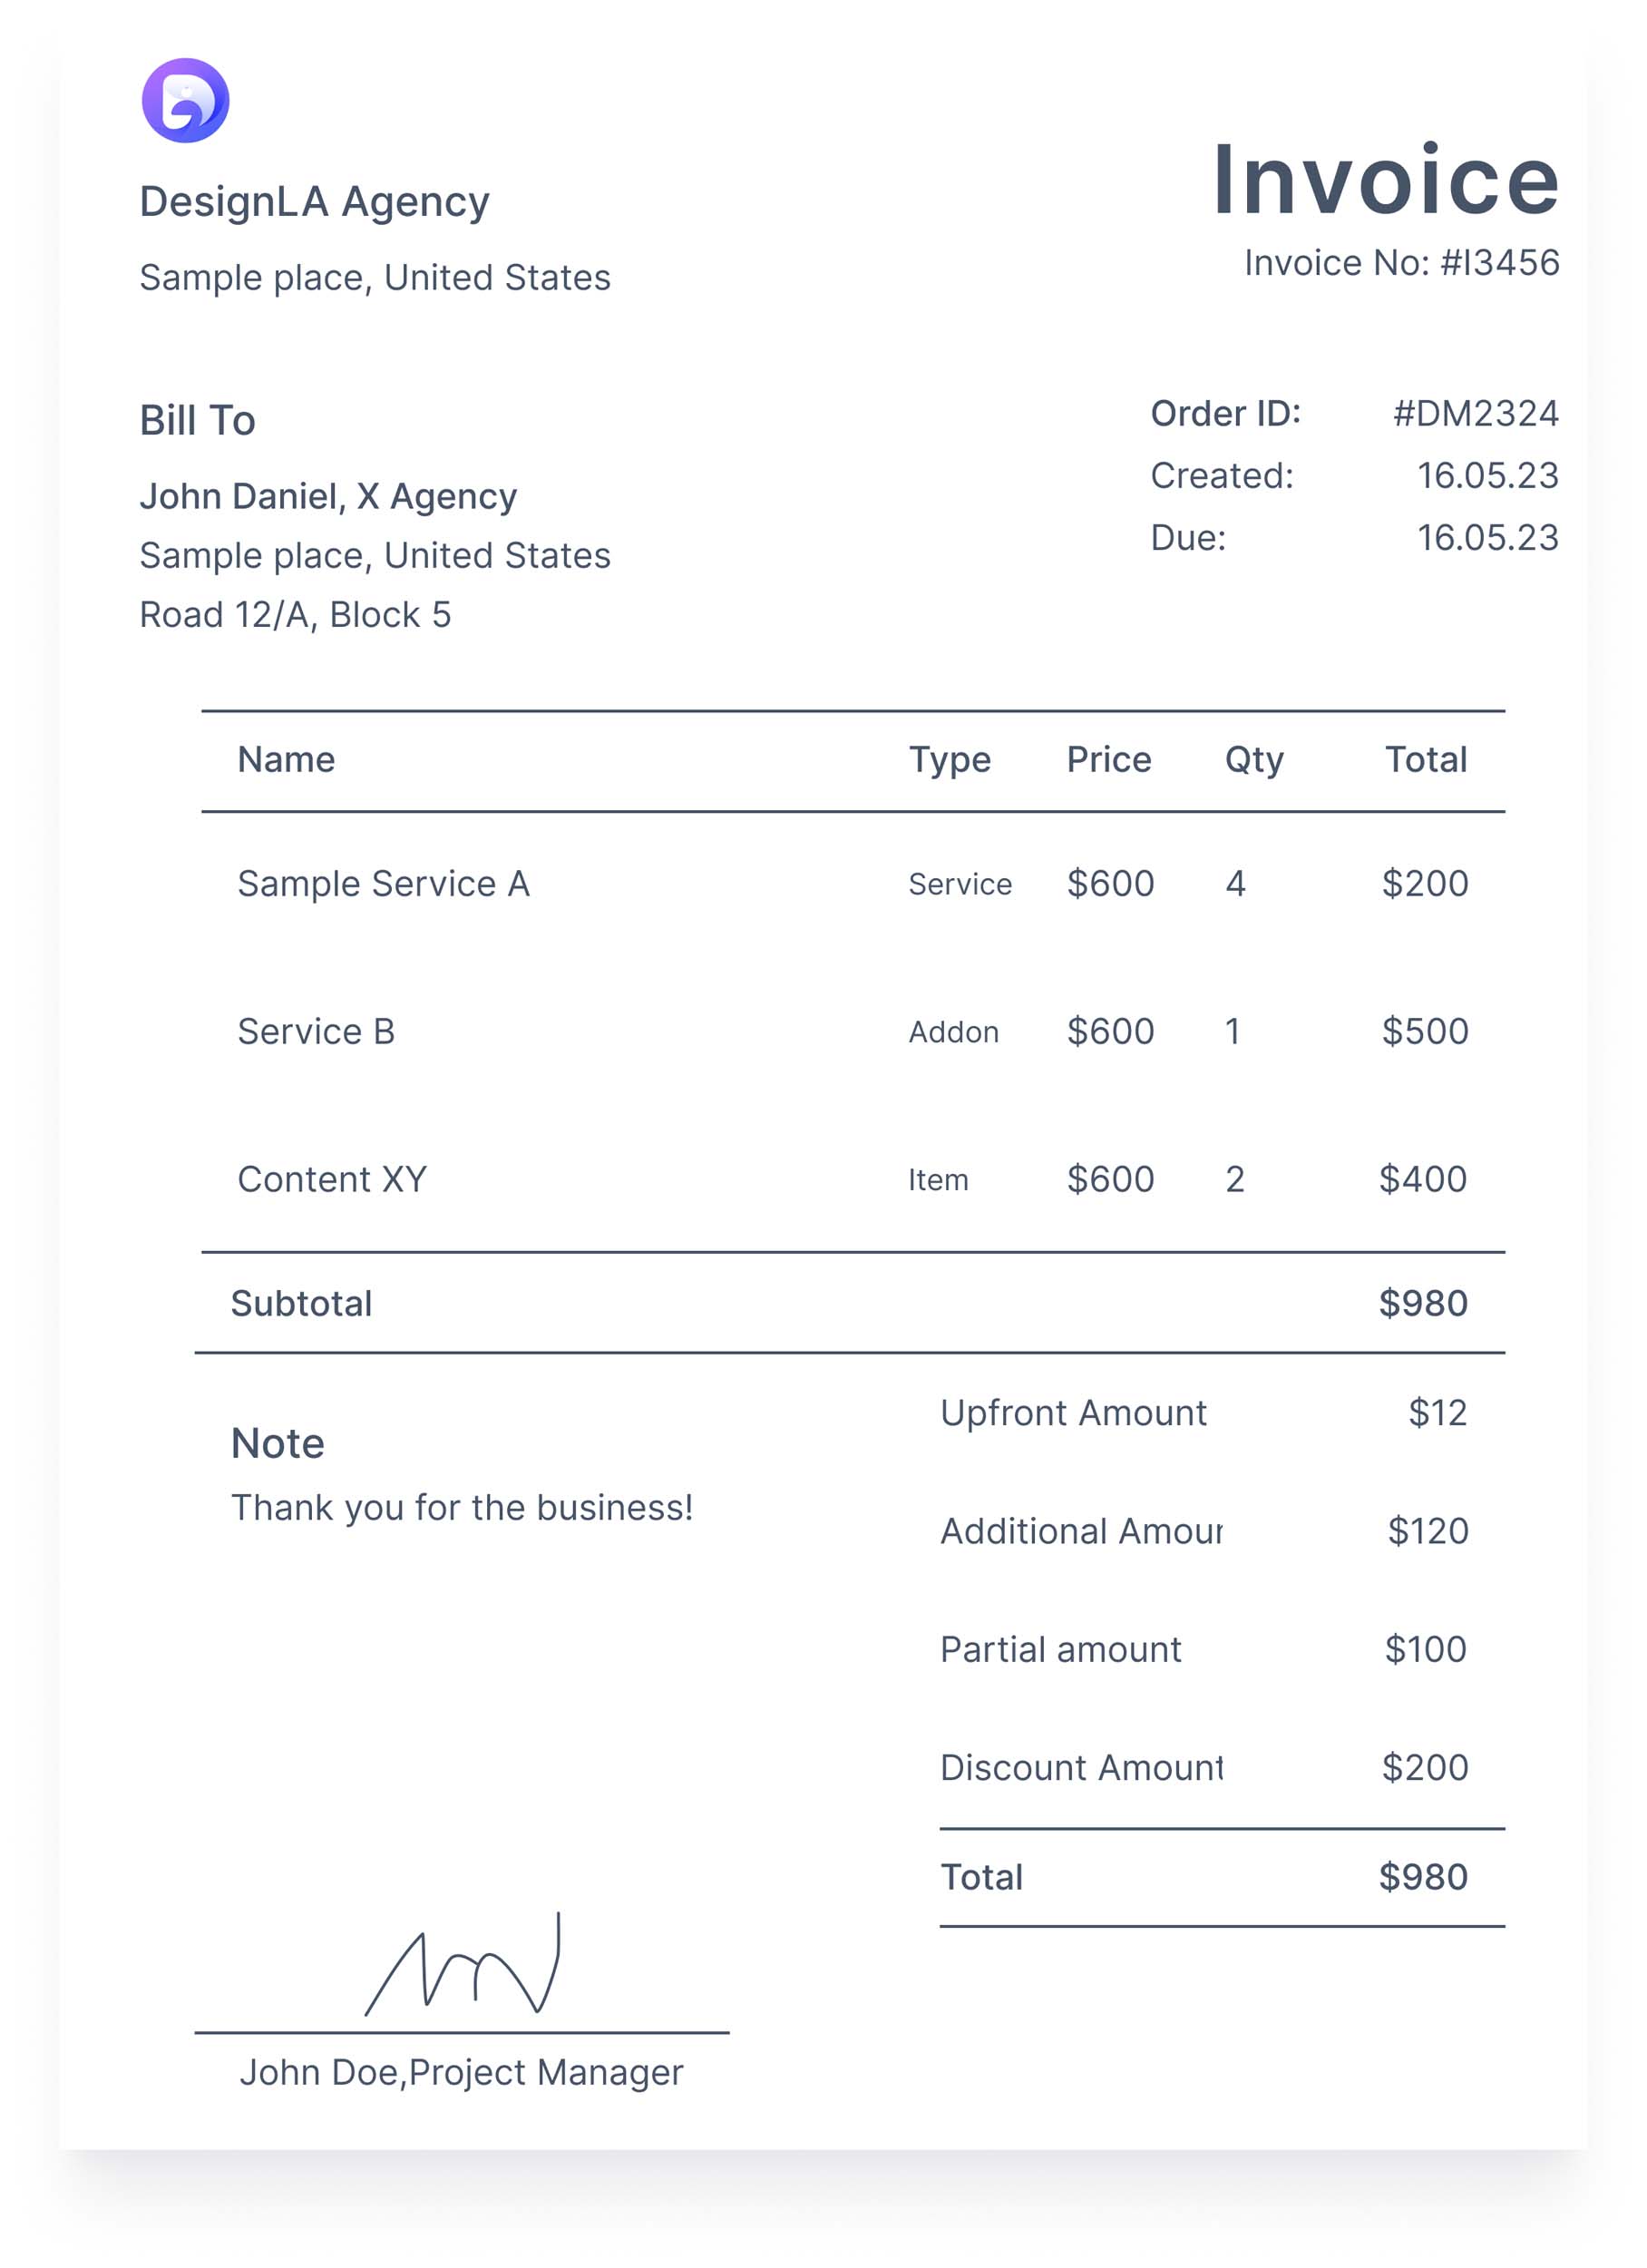
Task: Click the Order ID value #DM2324
Action: click(x=1475, y=413)
